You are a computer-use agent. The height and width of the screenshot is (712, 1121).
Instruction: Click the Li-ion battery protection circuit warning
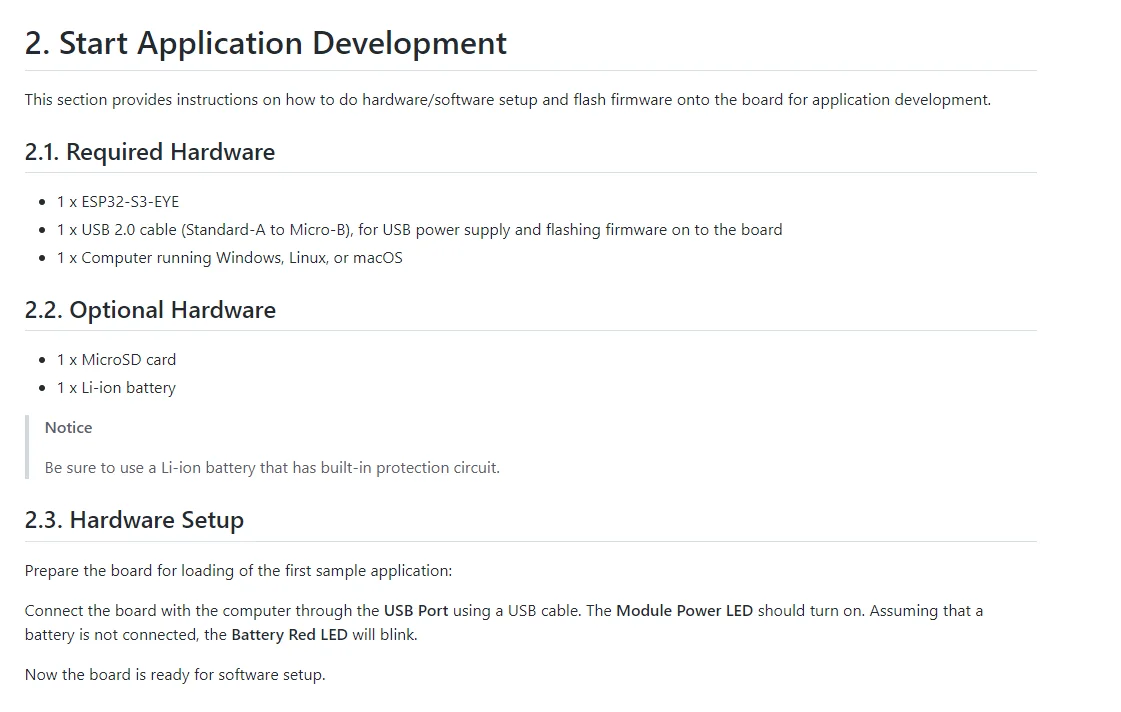coord(272,468)
